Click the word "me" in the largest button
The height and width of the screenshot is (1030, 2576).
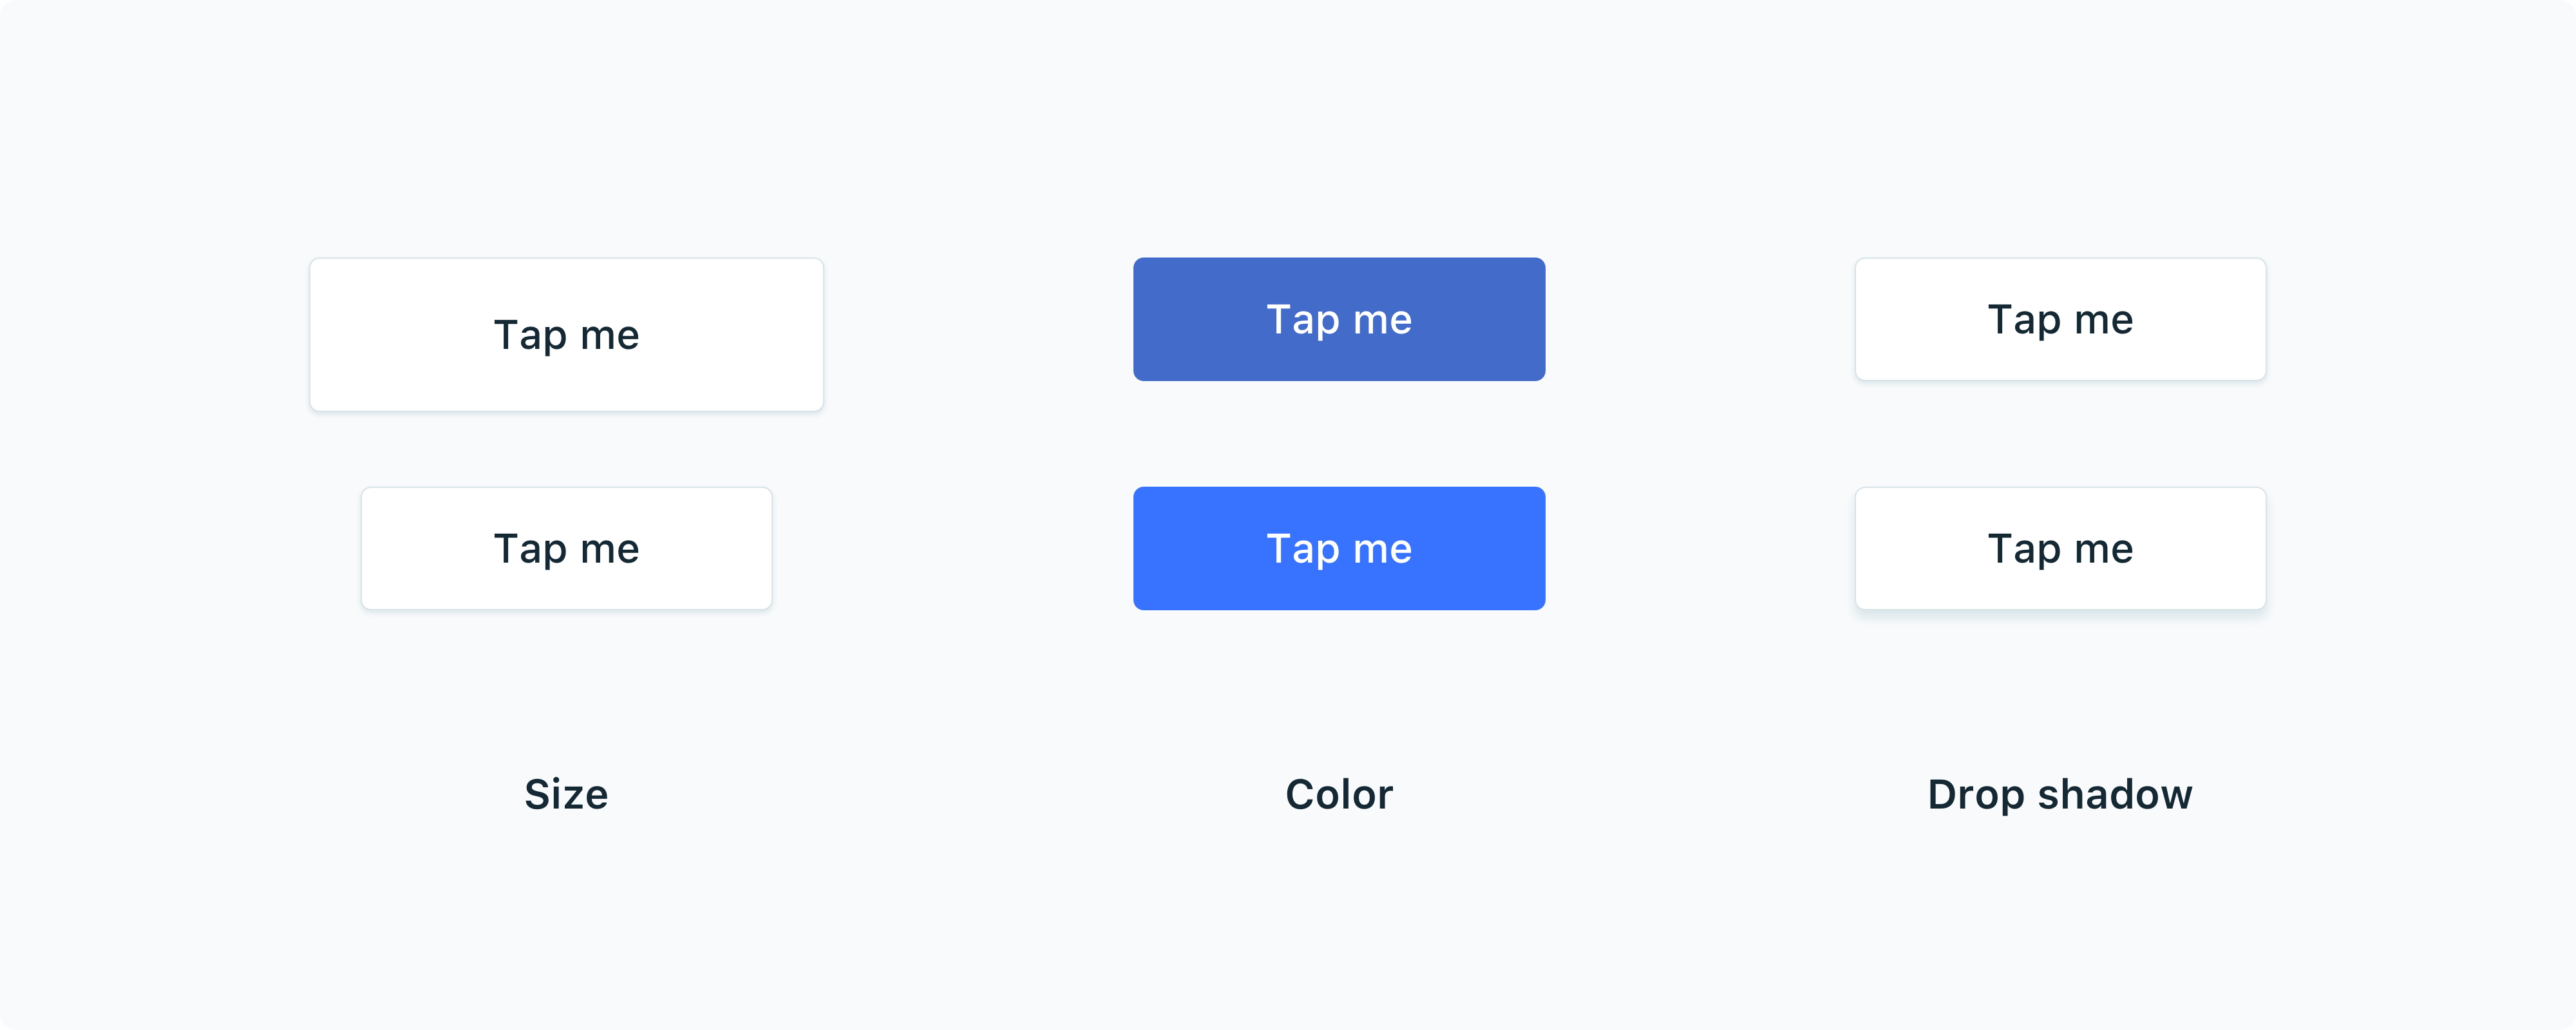point(609,336)
